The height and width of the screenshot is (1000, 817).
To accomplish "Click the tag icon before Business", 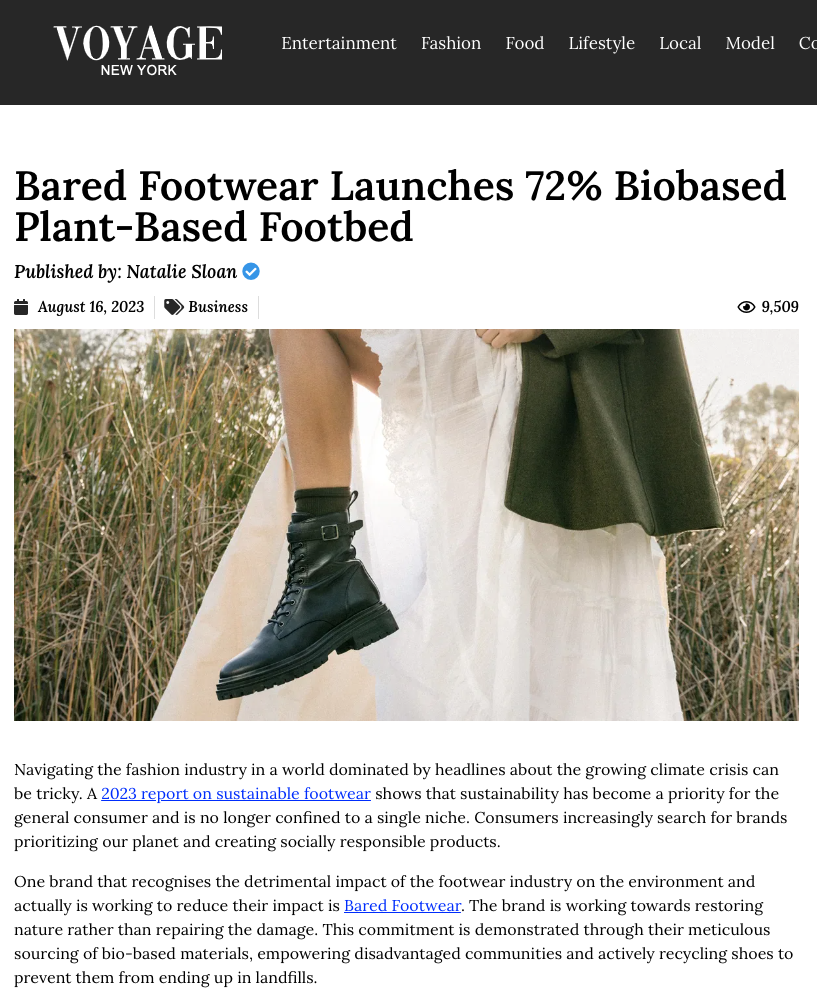I will 173,307.
